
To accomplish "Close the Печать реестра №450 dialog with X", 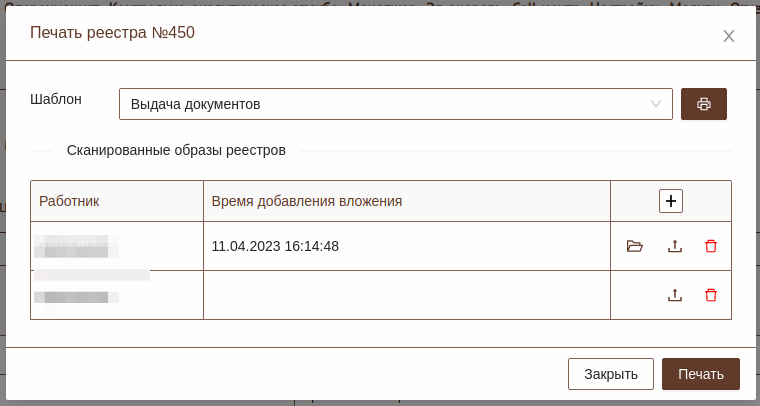I will click(729, 36).
